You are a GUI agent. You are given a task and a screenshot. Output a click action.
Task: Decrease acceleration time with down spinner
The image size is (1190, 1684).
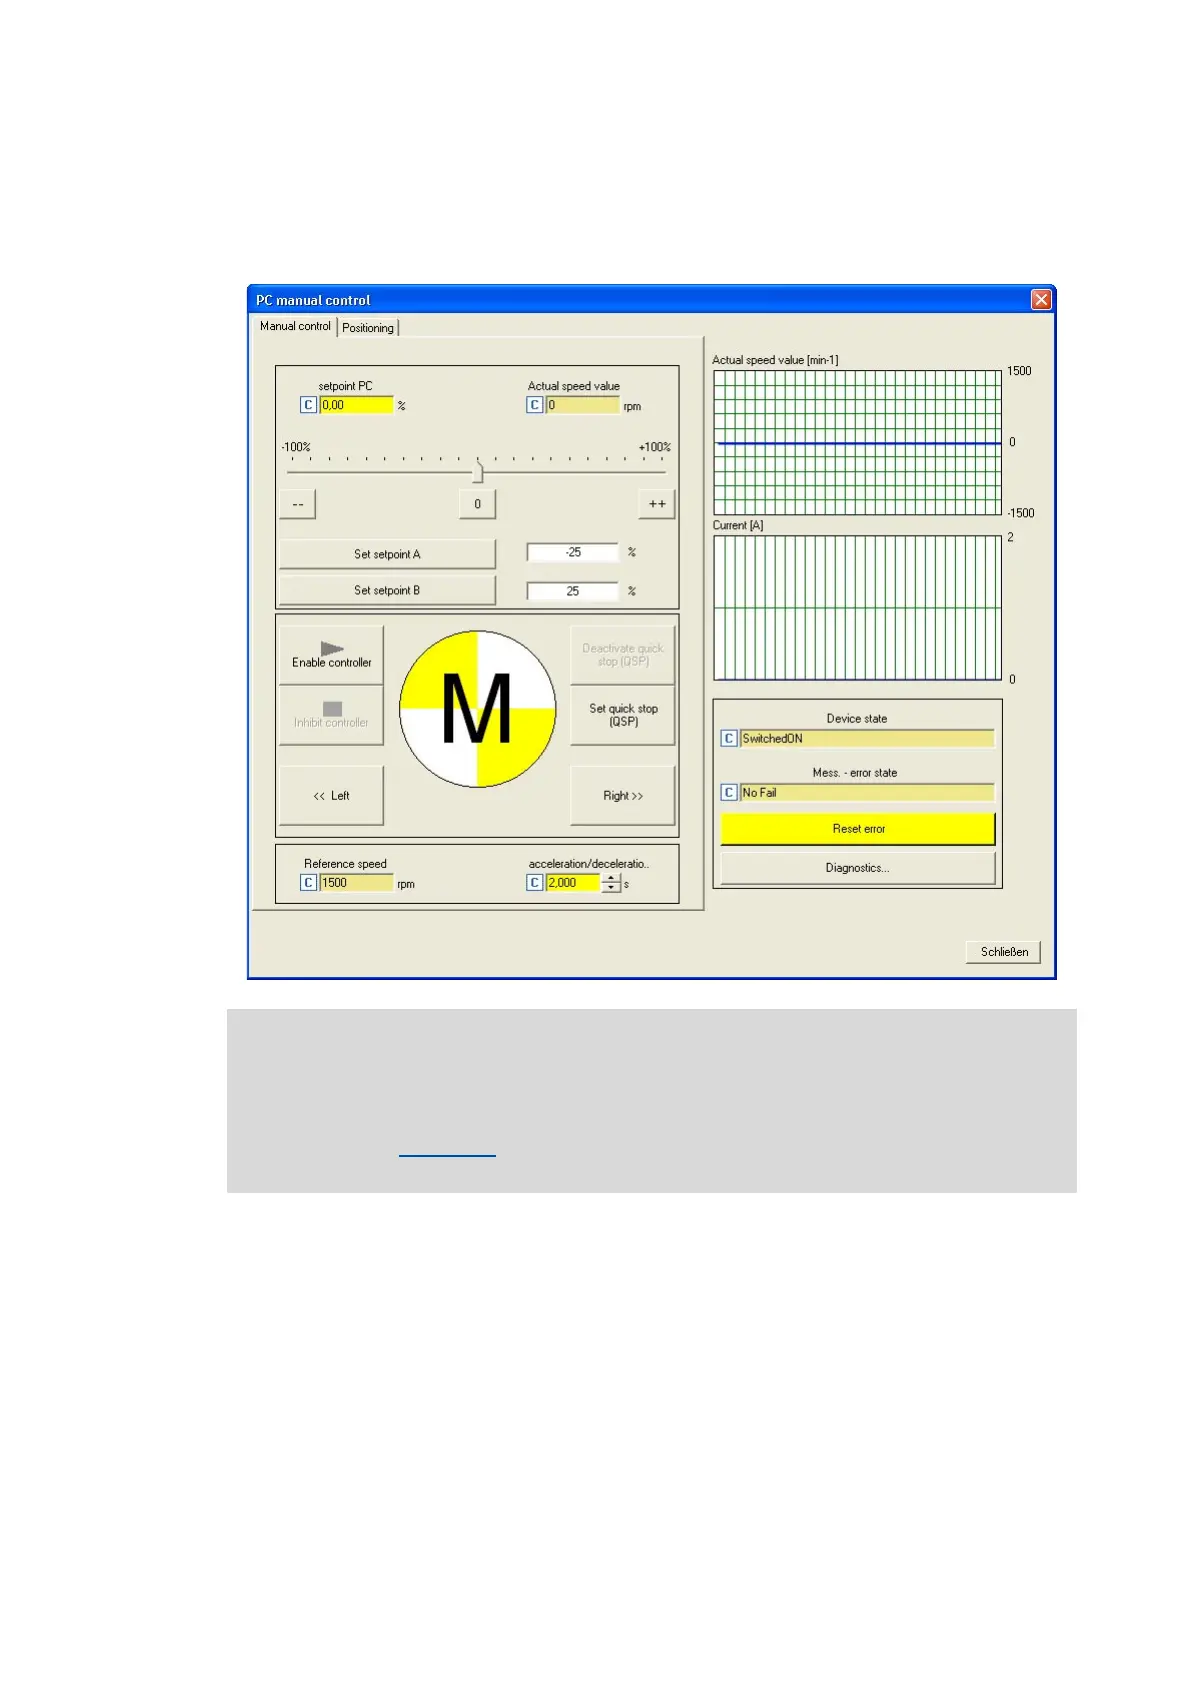click(x=611, y=888)
